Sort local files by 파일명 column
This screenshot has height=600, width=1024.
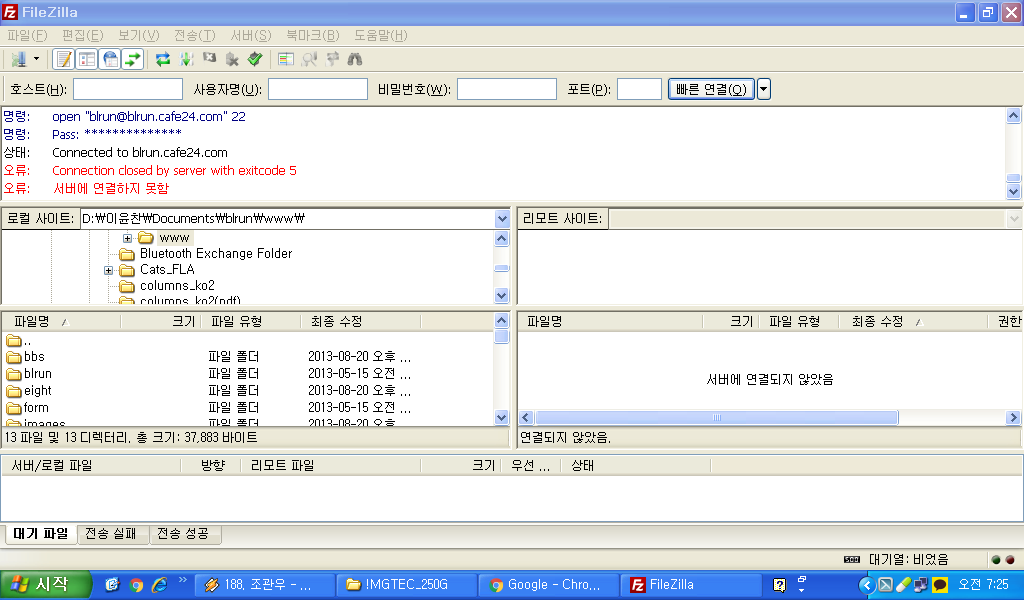[x=61, y=321]
